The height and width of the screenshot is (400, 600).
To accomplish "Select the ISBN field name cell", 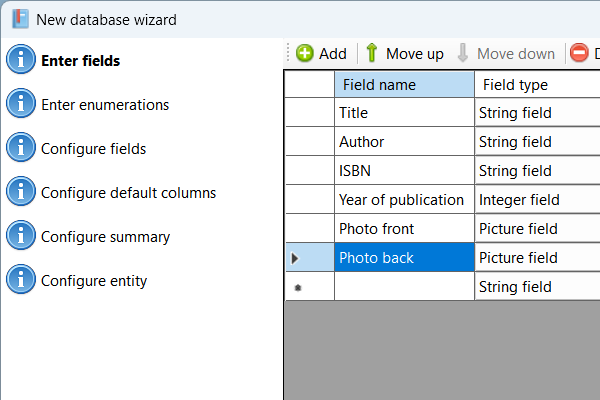I will 404,171.
